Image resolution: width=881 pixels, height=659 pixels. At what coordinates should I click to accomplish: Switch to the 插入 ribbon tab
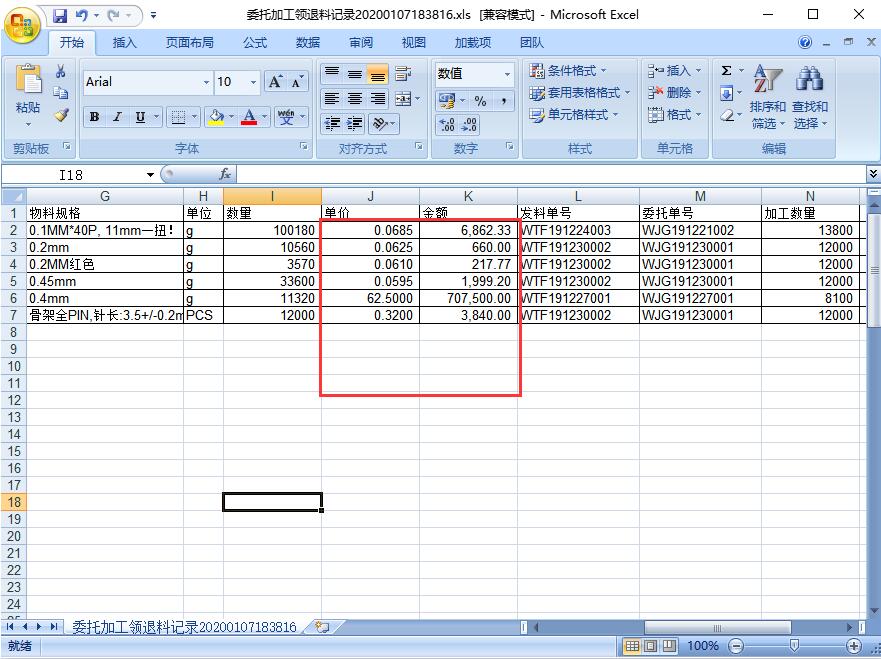(x=125, y=43)
